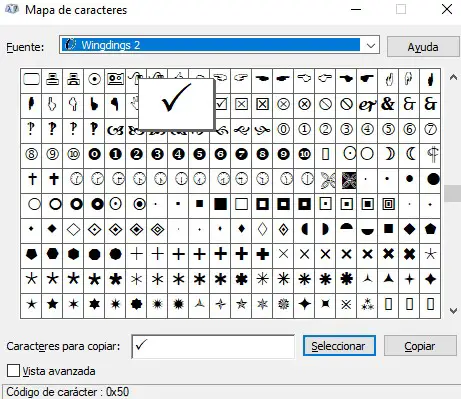The height and width of the screenshot is (399, 461).
Task: Click the scrollbar up arrow
Action: (453, 78)
